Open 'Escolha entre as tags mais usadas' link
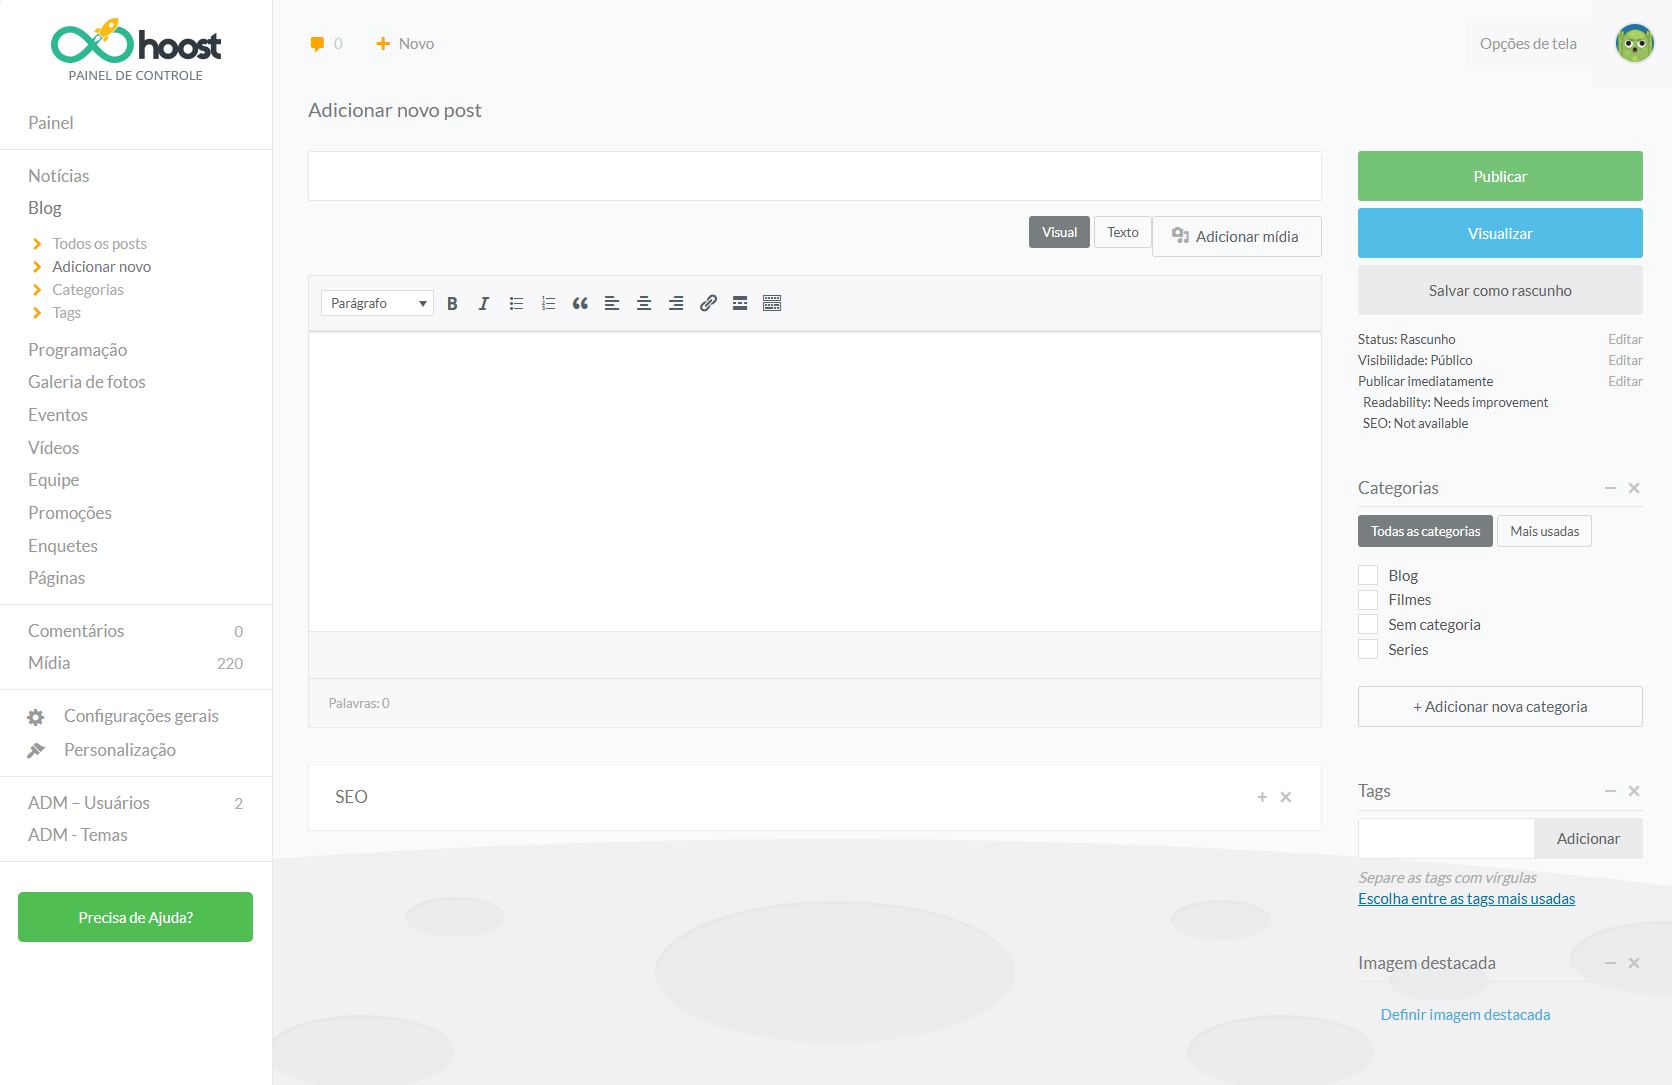 click(1466, 899)
